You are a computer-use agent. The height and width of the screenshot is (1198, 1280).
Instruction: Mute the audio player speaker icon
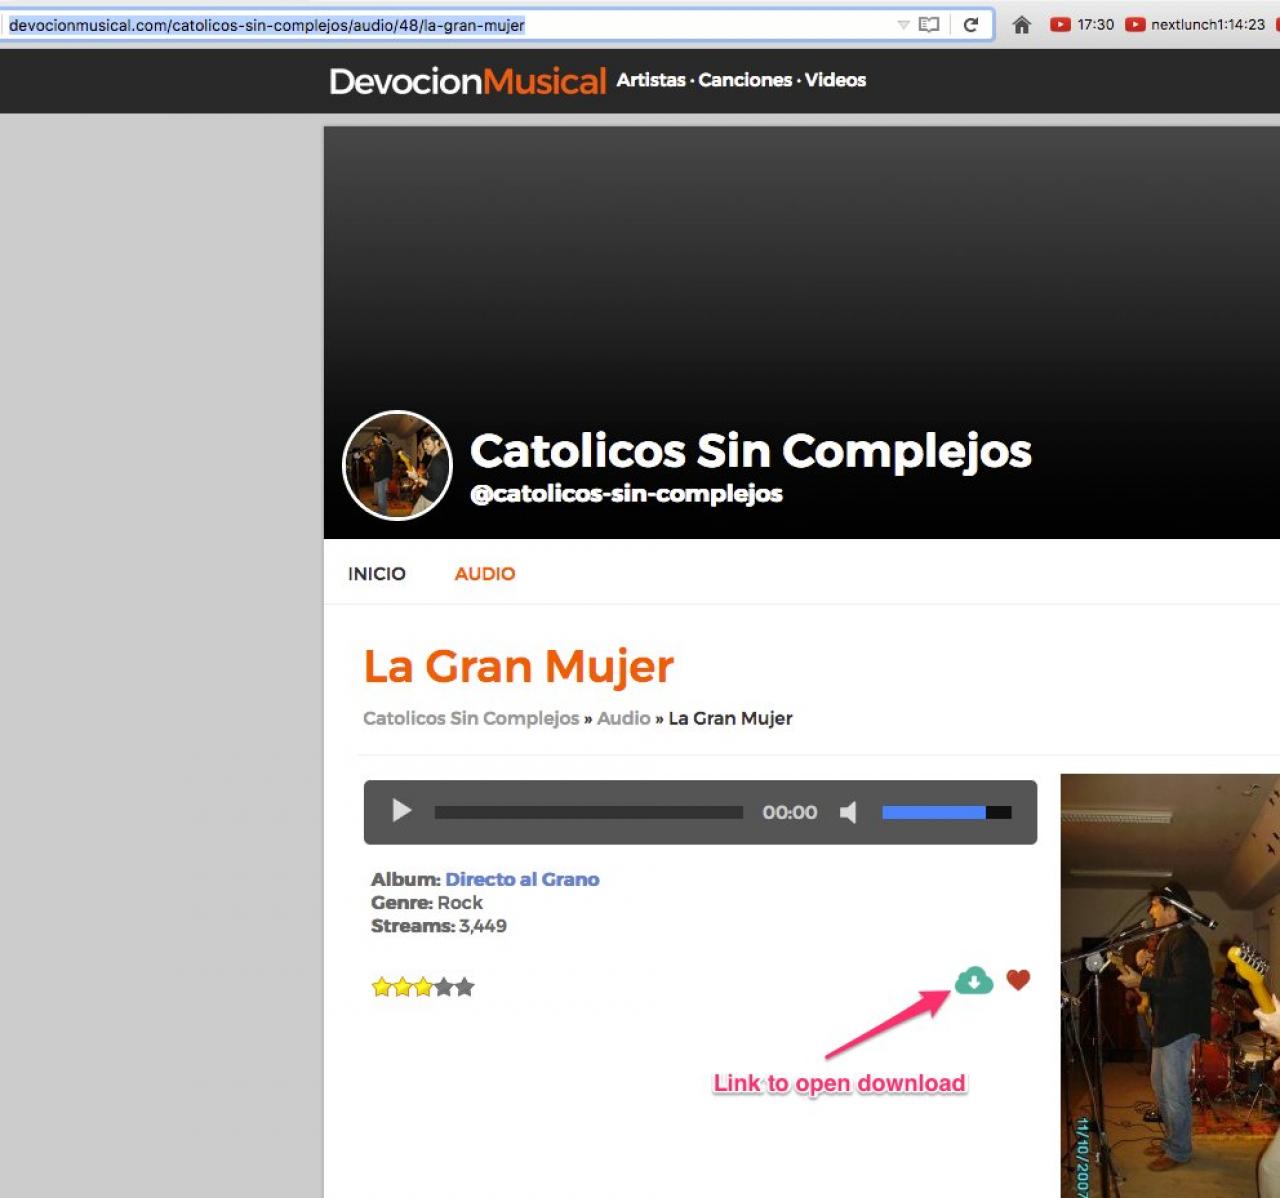pyautogui.click(x=848, y=812)
